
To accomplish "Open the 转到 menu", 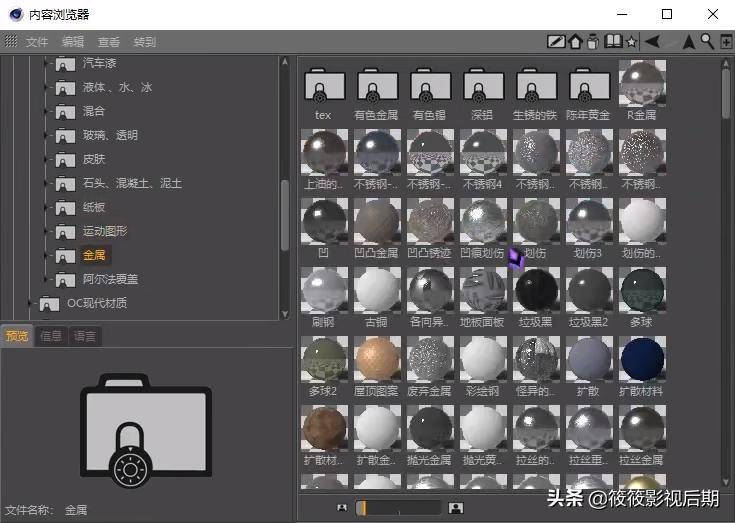I will click(144, 42).
